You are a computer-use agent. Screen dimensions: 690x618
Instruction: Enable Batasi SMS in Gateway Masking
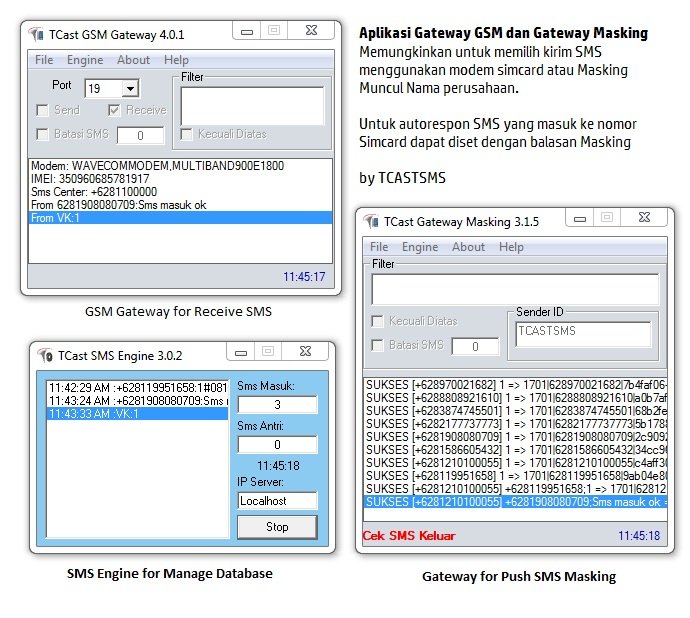point(378,345)
